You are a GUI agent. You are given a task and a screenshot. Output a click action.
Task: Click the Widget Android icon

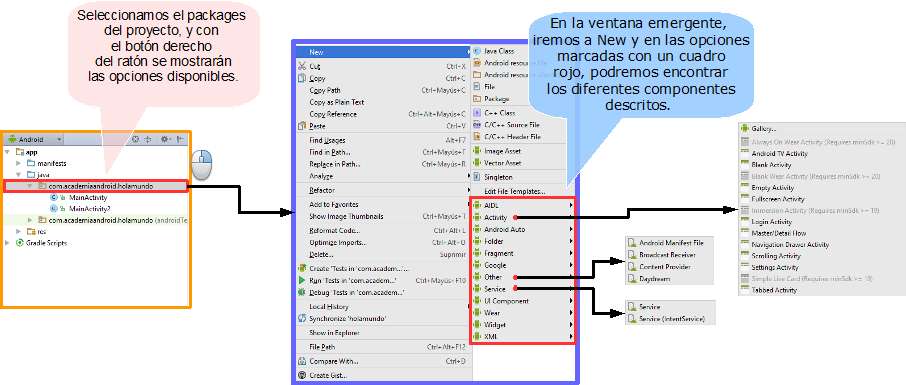pyautogui.click(x=477, y=324)
